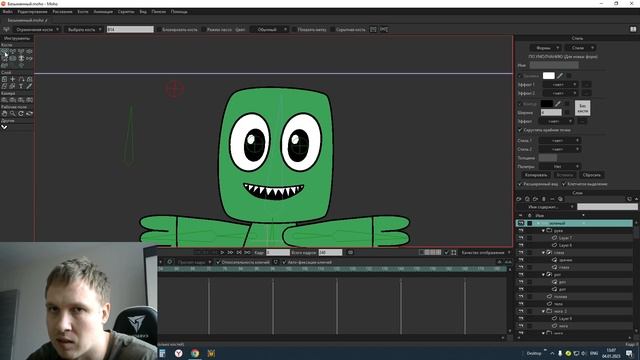
Task: Toggle the Клетчатое выделение checkbox
Action: coord(564,184)
